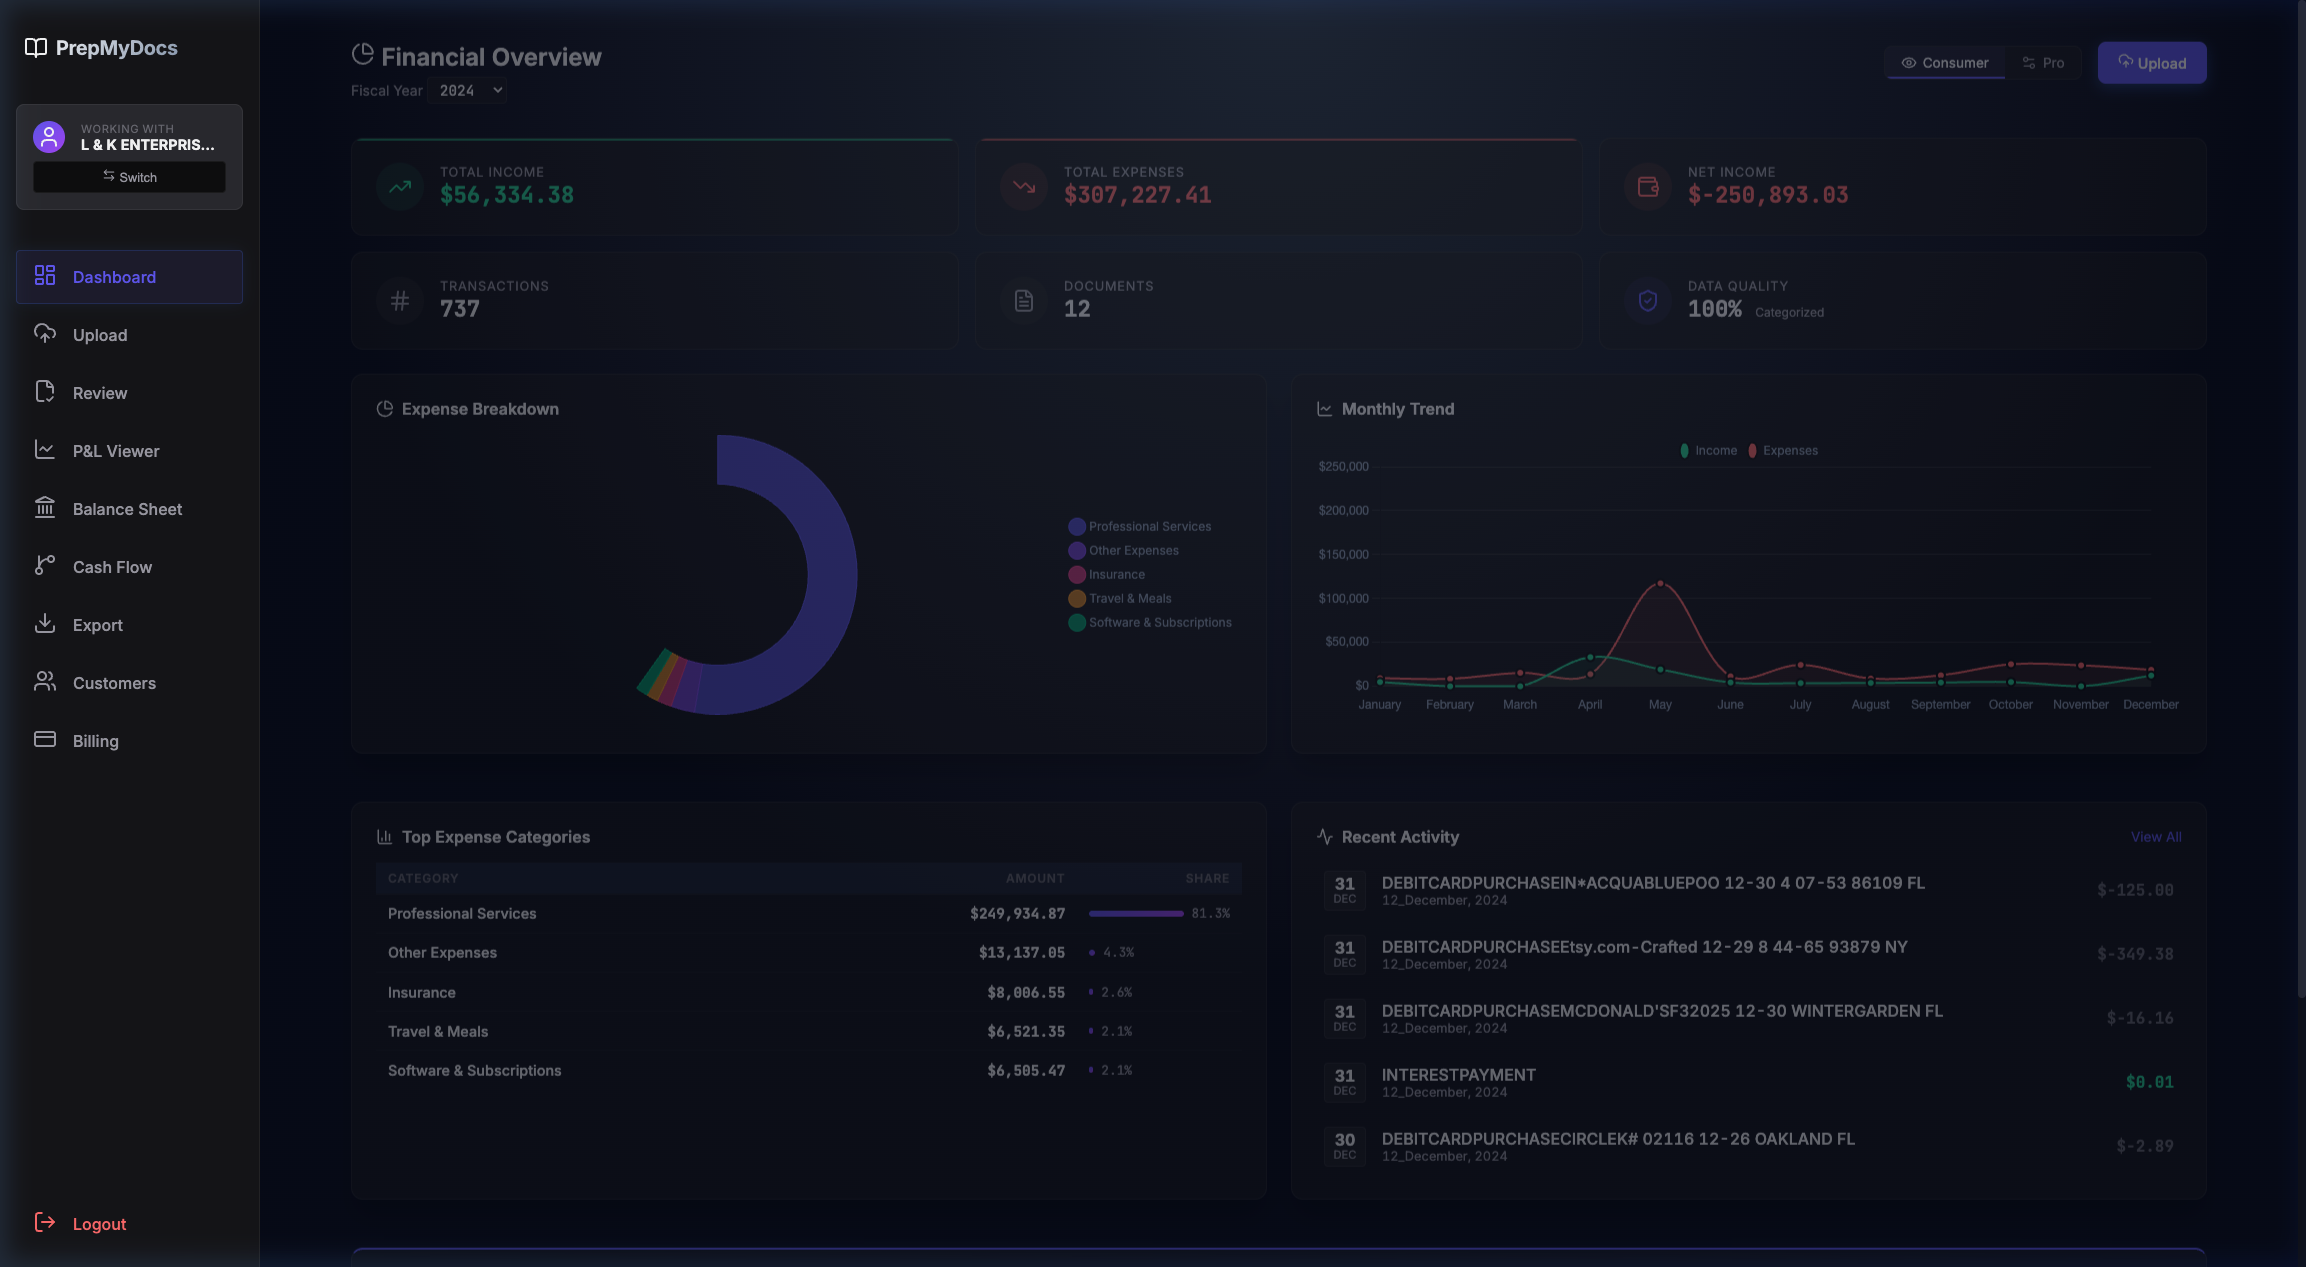Switch to Consumer mode
This screenshot has width=2306, height=1267.
point(1944,62)
